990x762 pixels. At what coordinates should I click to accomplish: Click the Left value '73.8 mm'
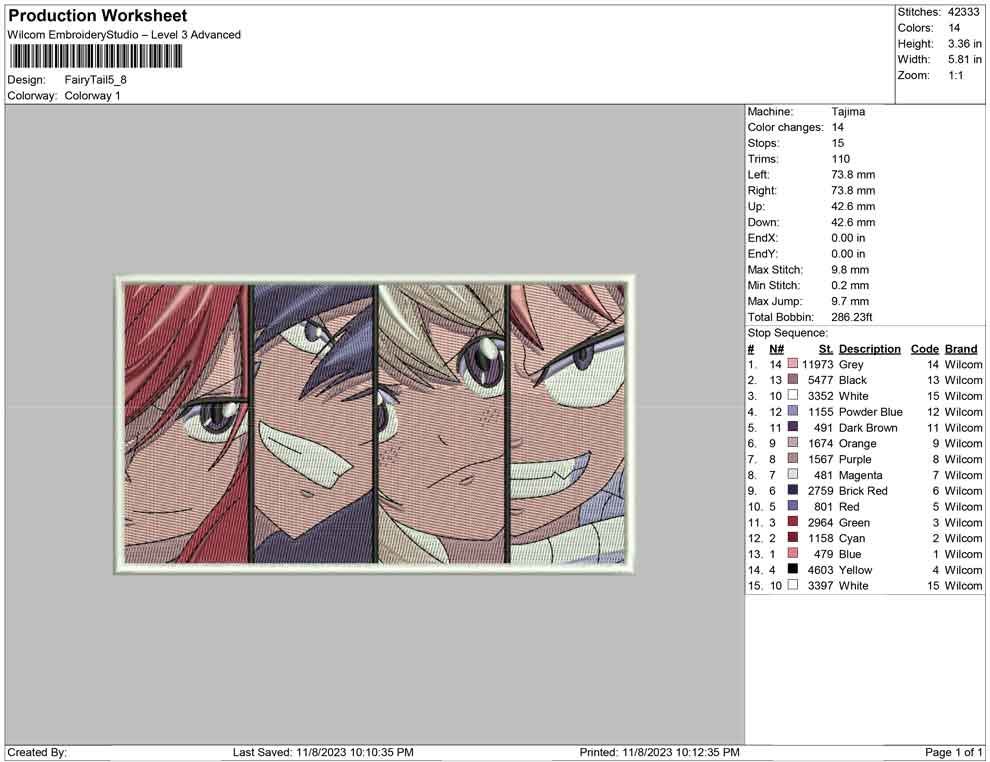(x=853, y=175)
